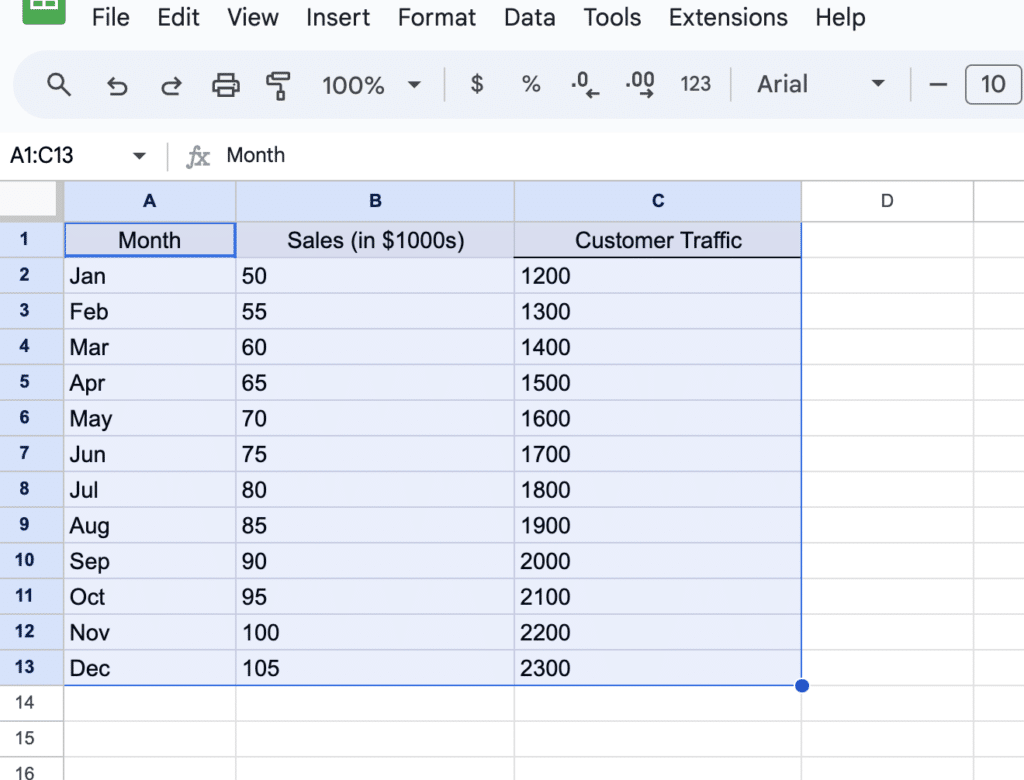Undo the last action
This screenshot has width=1024, height=780.
[117, 85]
